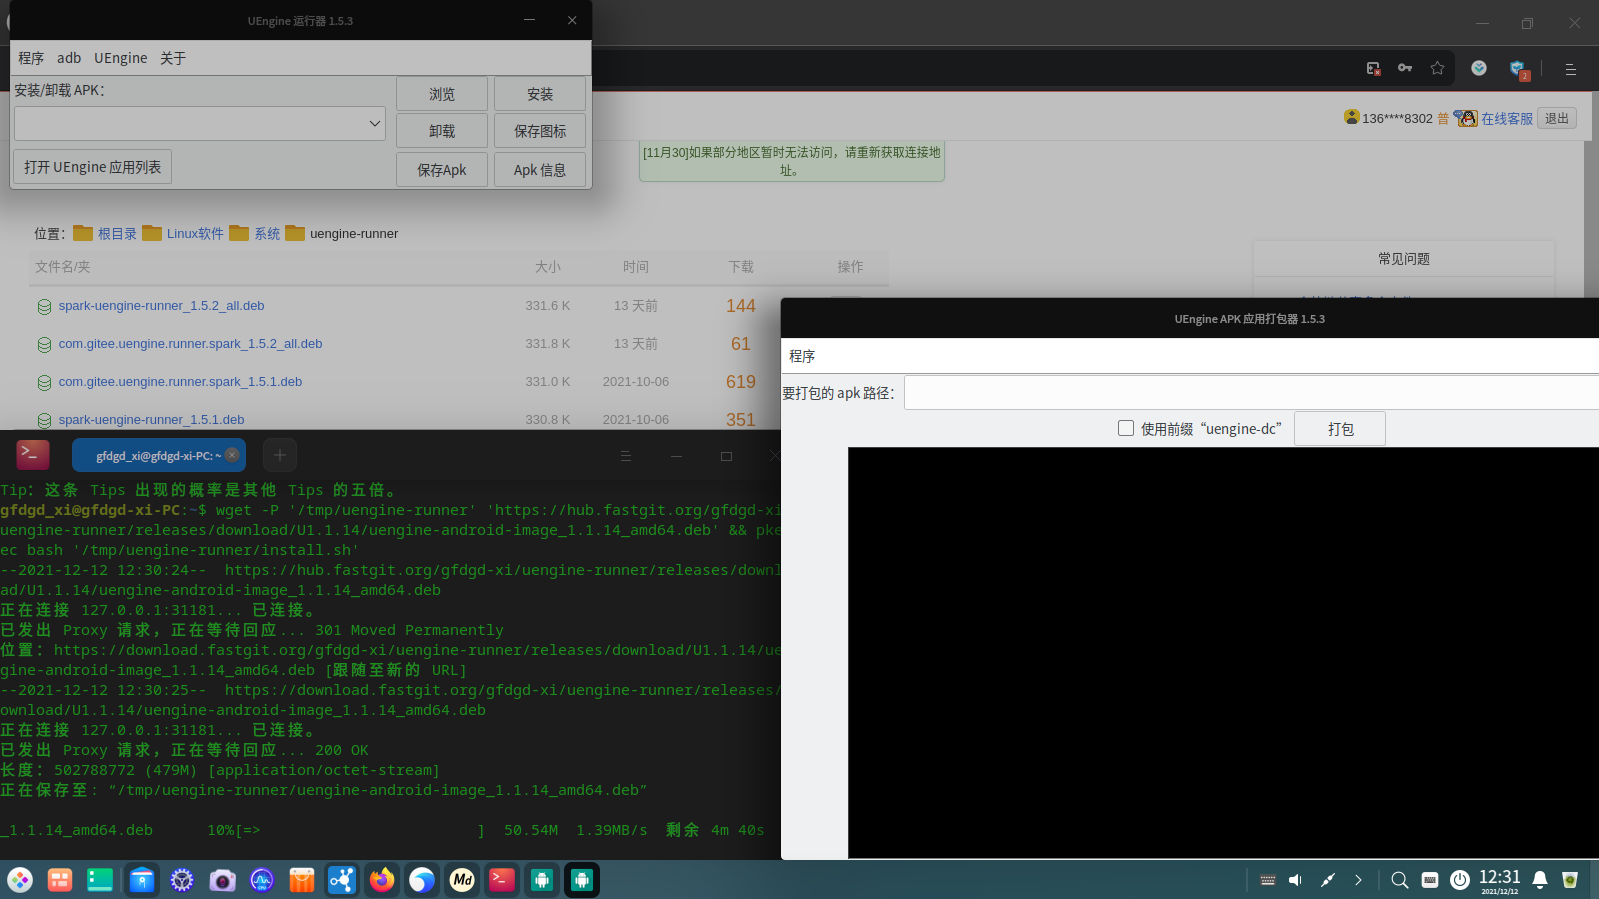Image resolution: width=1599 pixels, height=899 pixels.
Task: Open the adb menu in UEngine 运行器
Action: pos(69,58)
